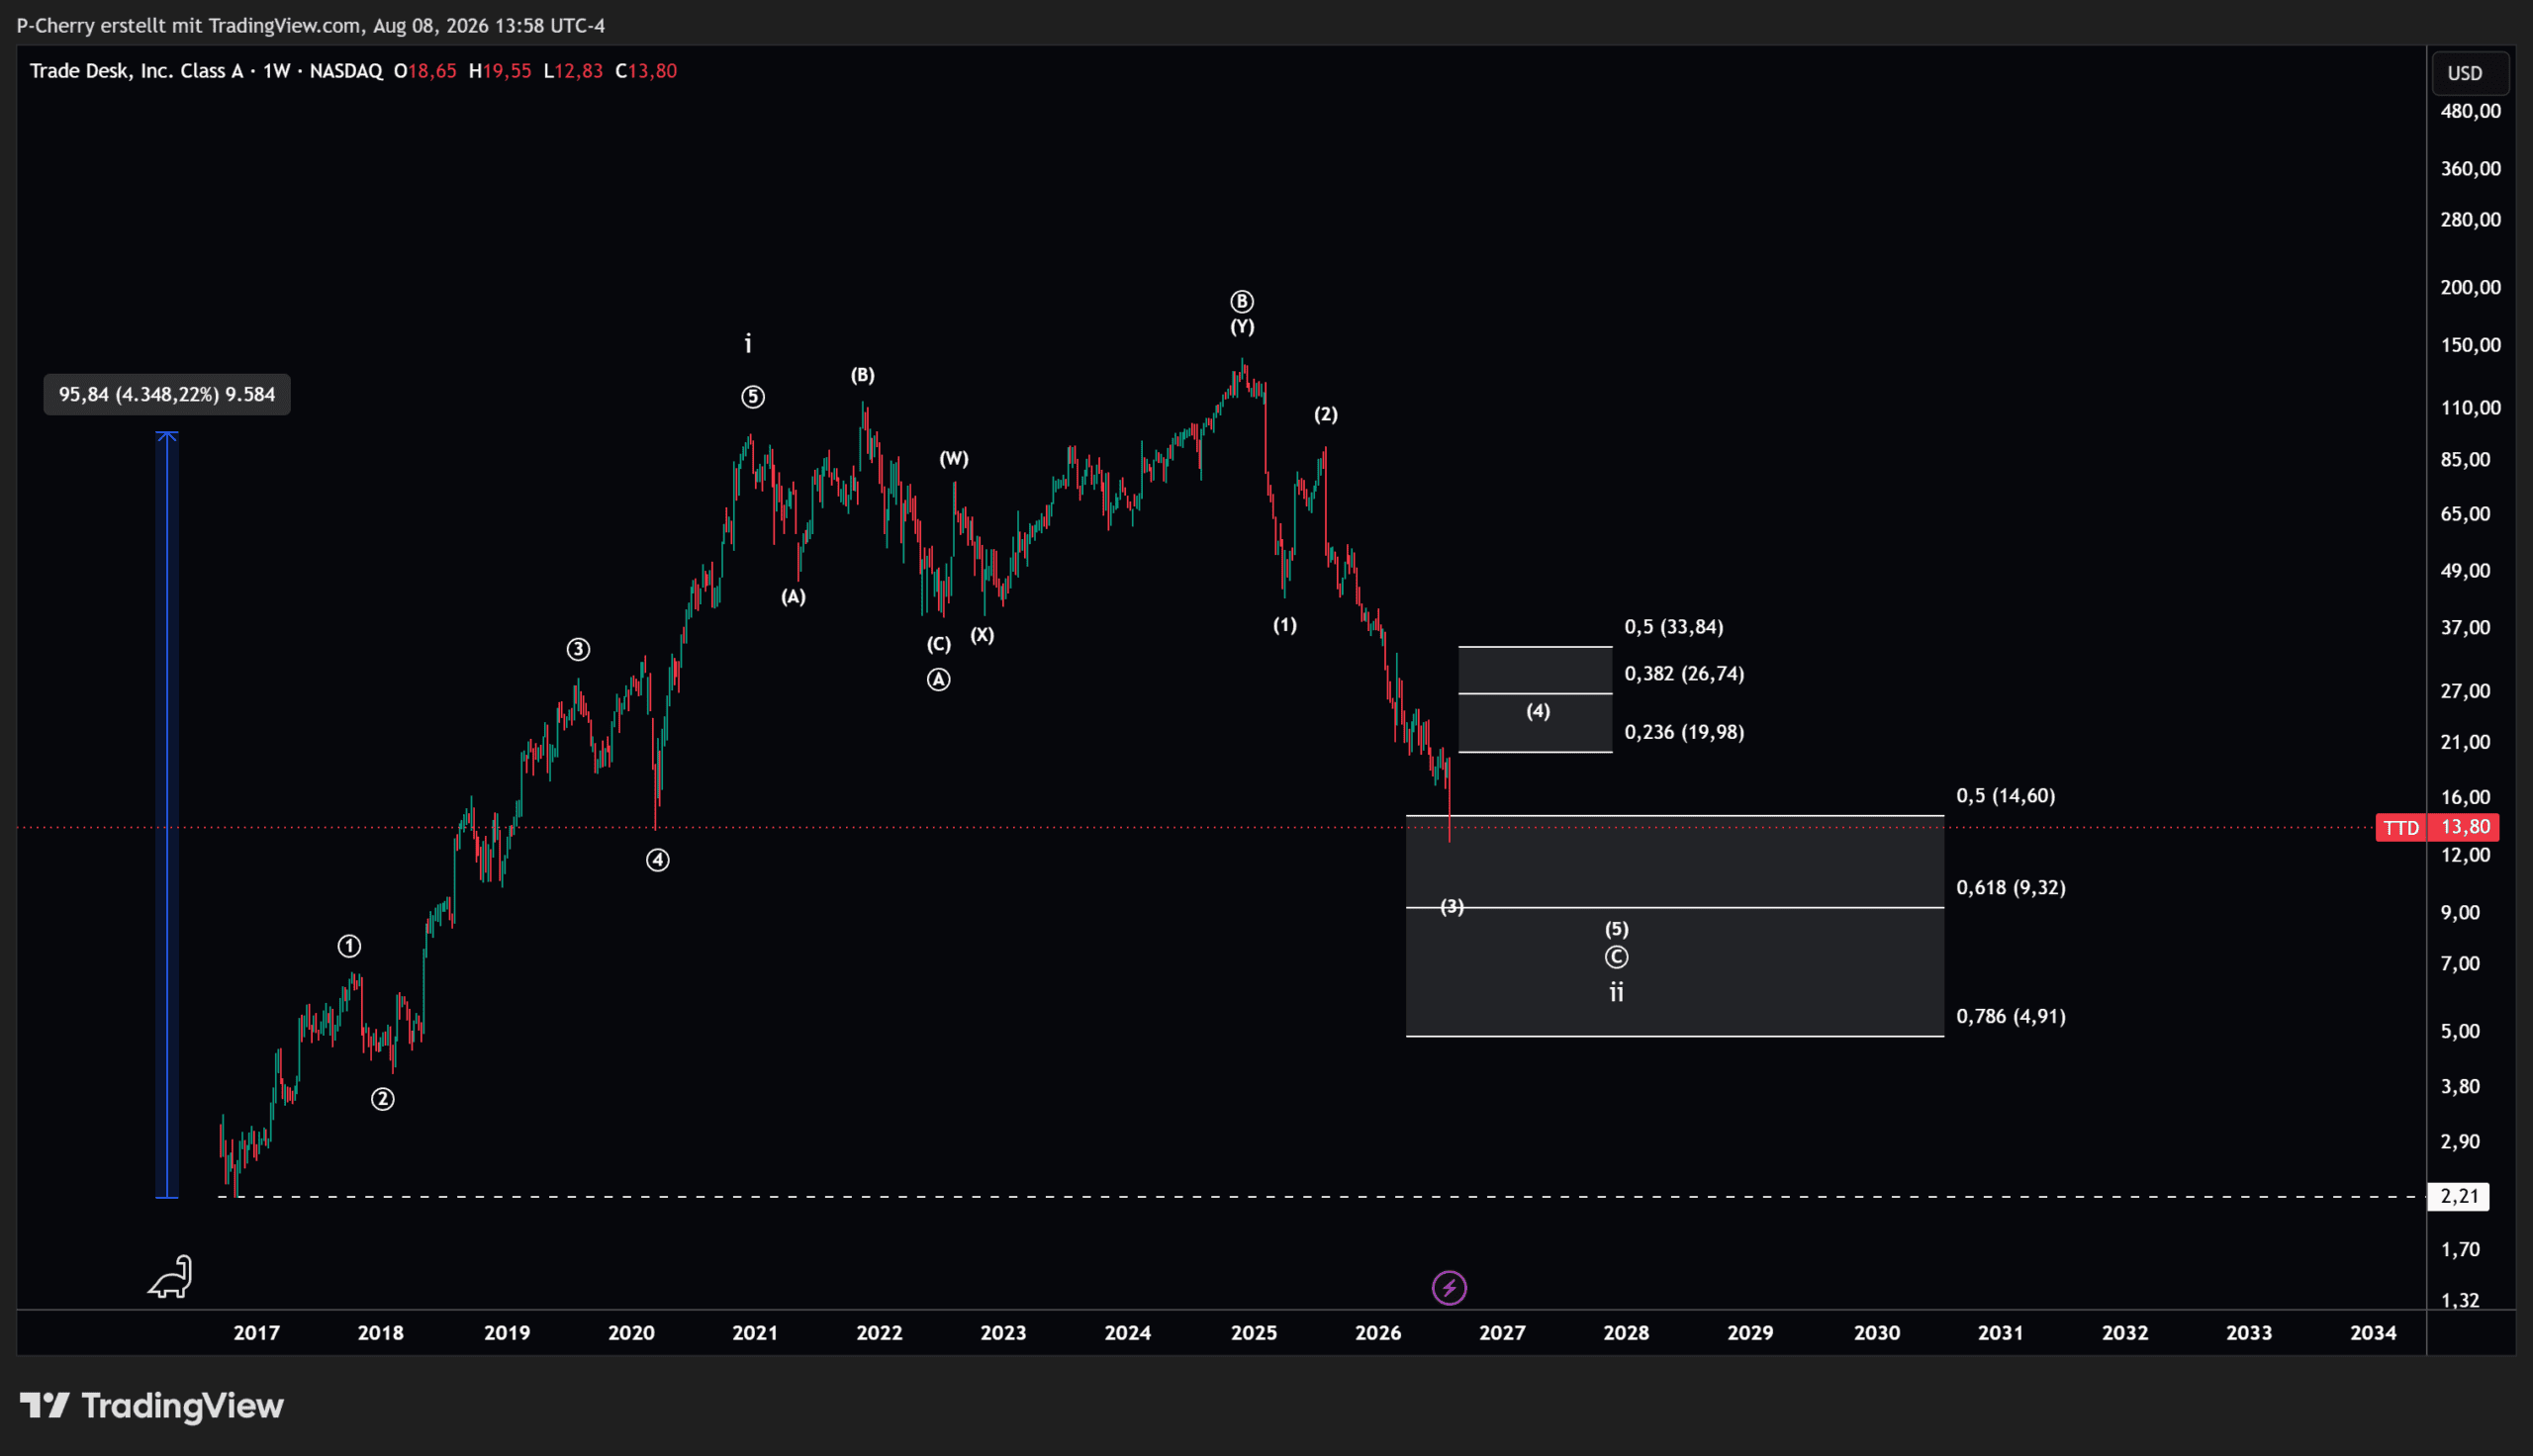This screenshot has width=2533, height=1456.
Task: Select the circled C wave label
Action: tap(1617, 958)
